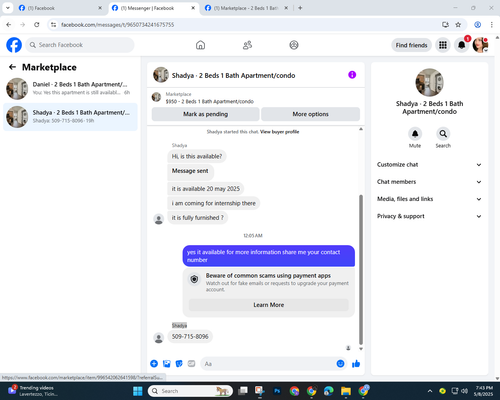
Task: Open File Explorer from taskbar
Action: (346, 391)
